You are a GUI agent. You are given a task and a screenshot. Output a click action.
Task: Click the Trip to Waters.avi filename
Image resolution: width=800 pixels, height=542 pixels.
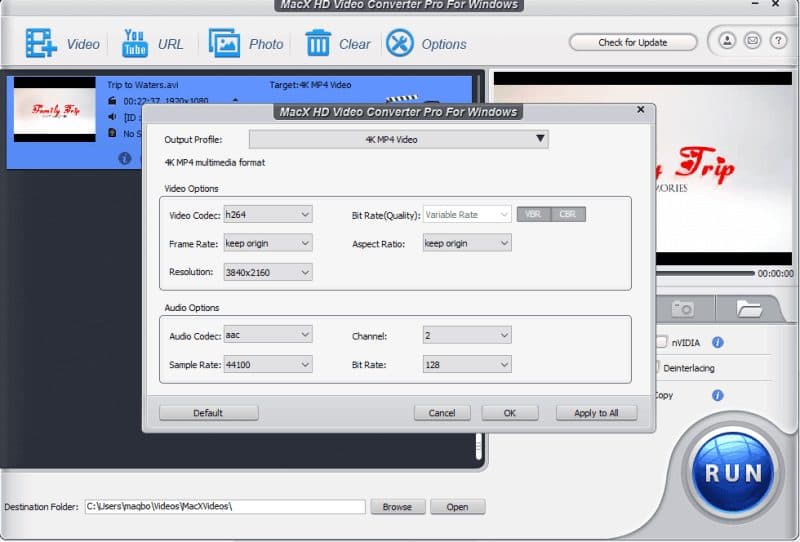point(142,85)
